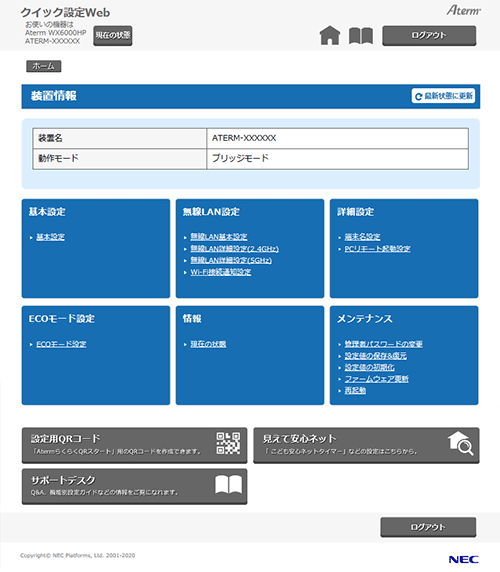Viewport: 500px width, 572px height.
Task: Click the 動作モード label cell
Action: (x=120, y=159)
